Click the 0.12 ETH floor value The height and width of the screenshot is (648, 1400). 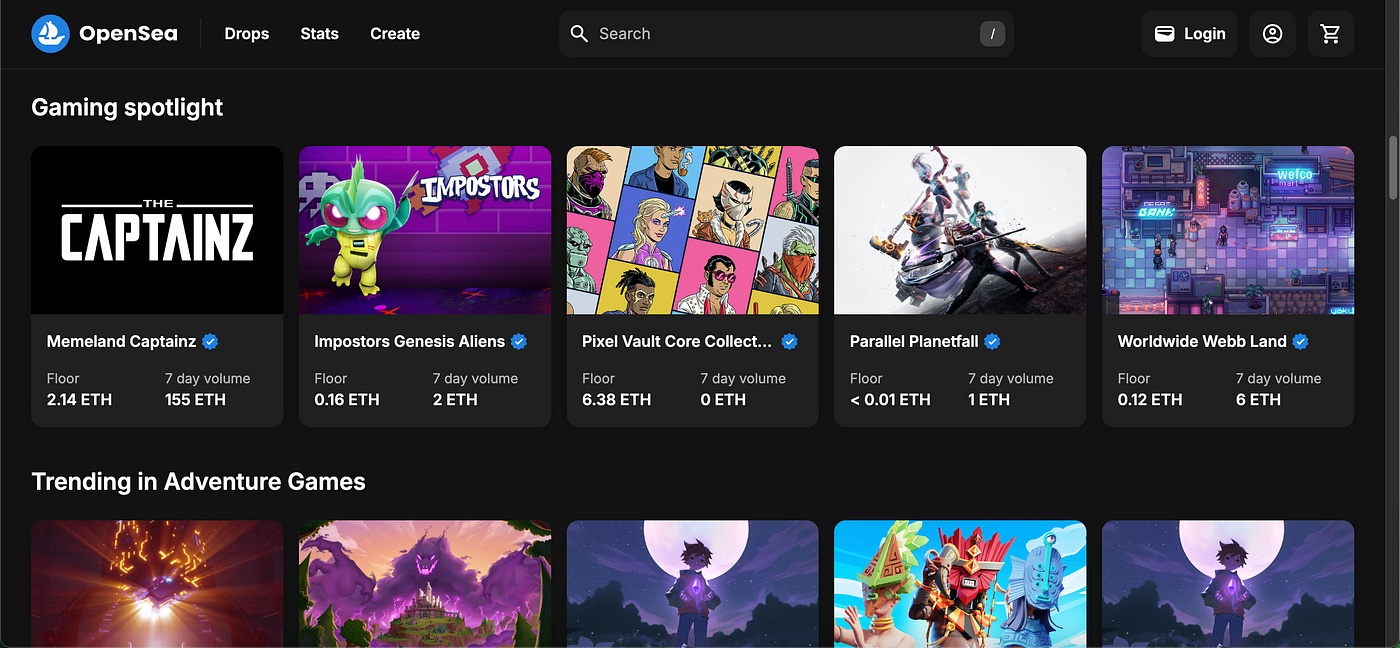click(x=1150, y=400)
